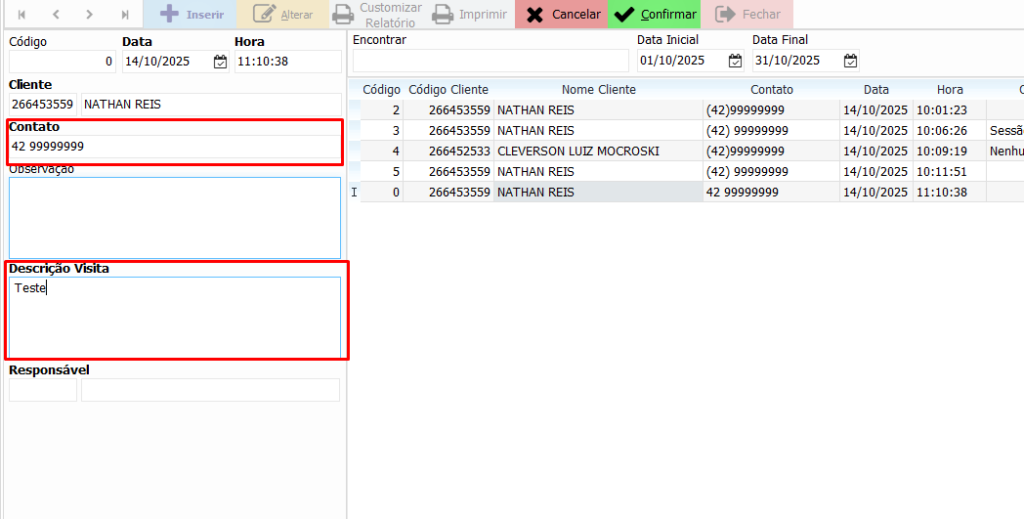This screenshot has height=519, width=1024.
Task: Click the Inserir toolbar button
Action: tap(191, 15)
